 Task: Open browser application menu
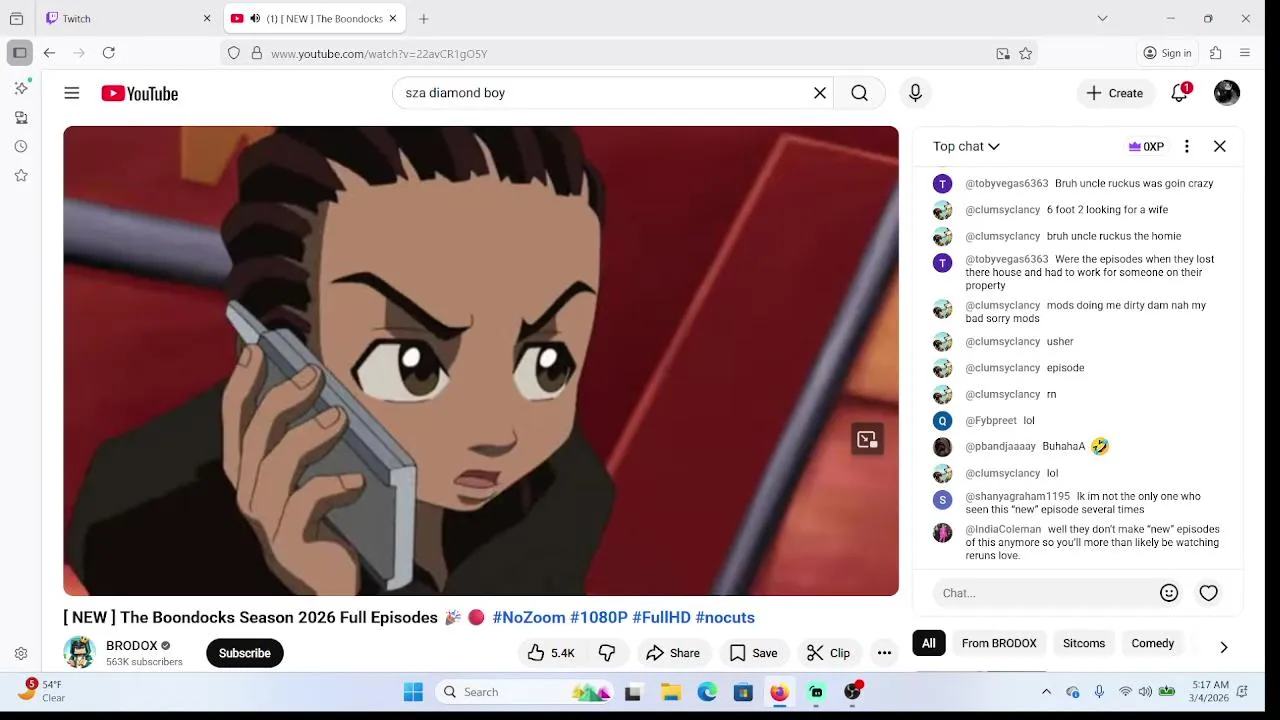1245,53
